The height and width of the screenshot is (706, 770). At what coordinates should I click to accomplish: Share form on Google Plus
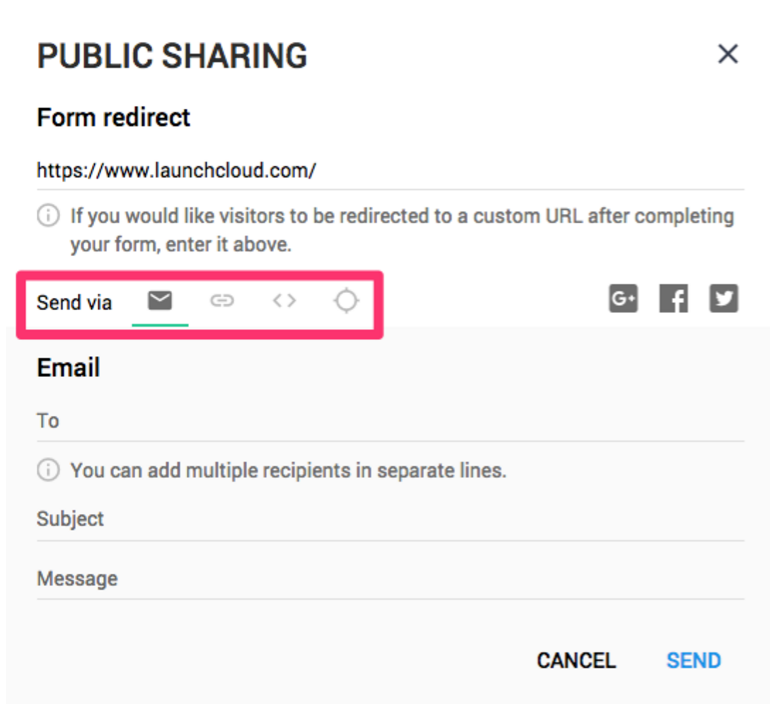click(x=623, y=298)
